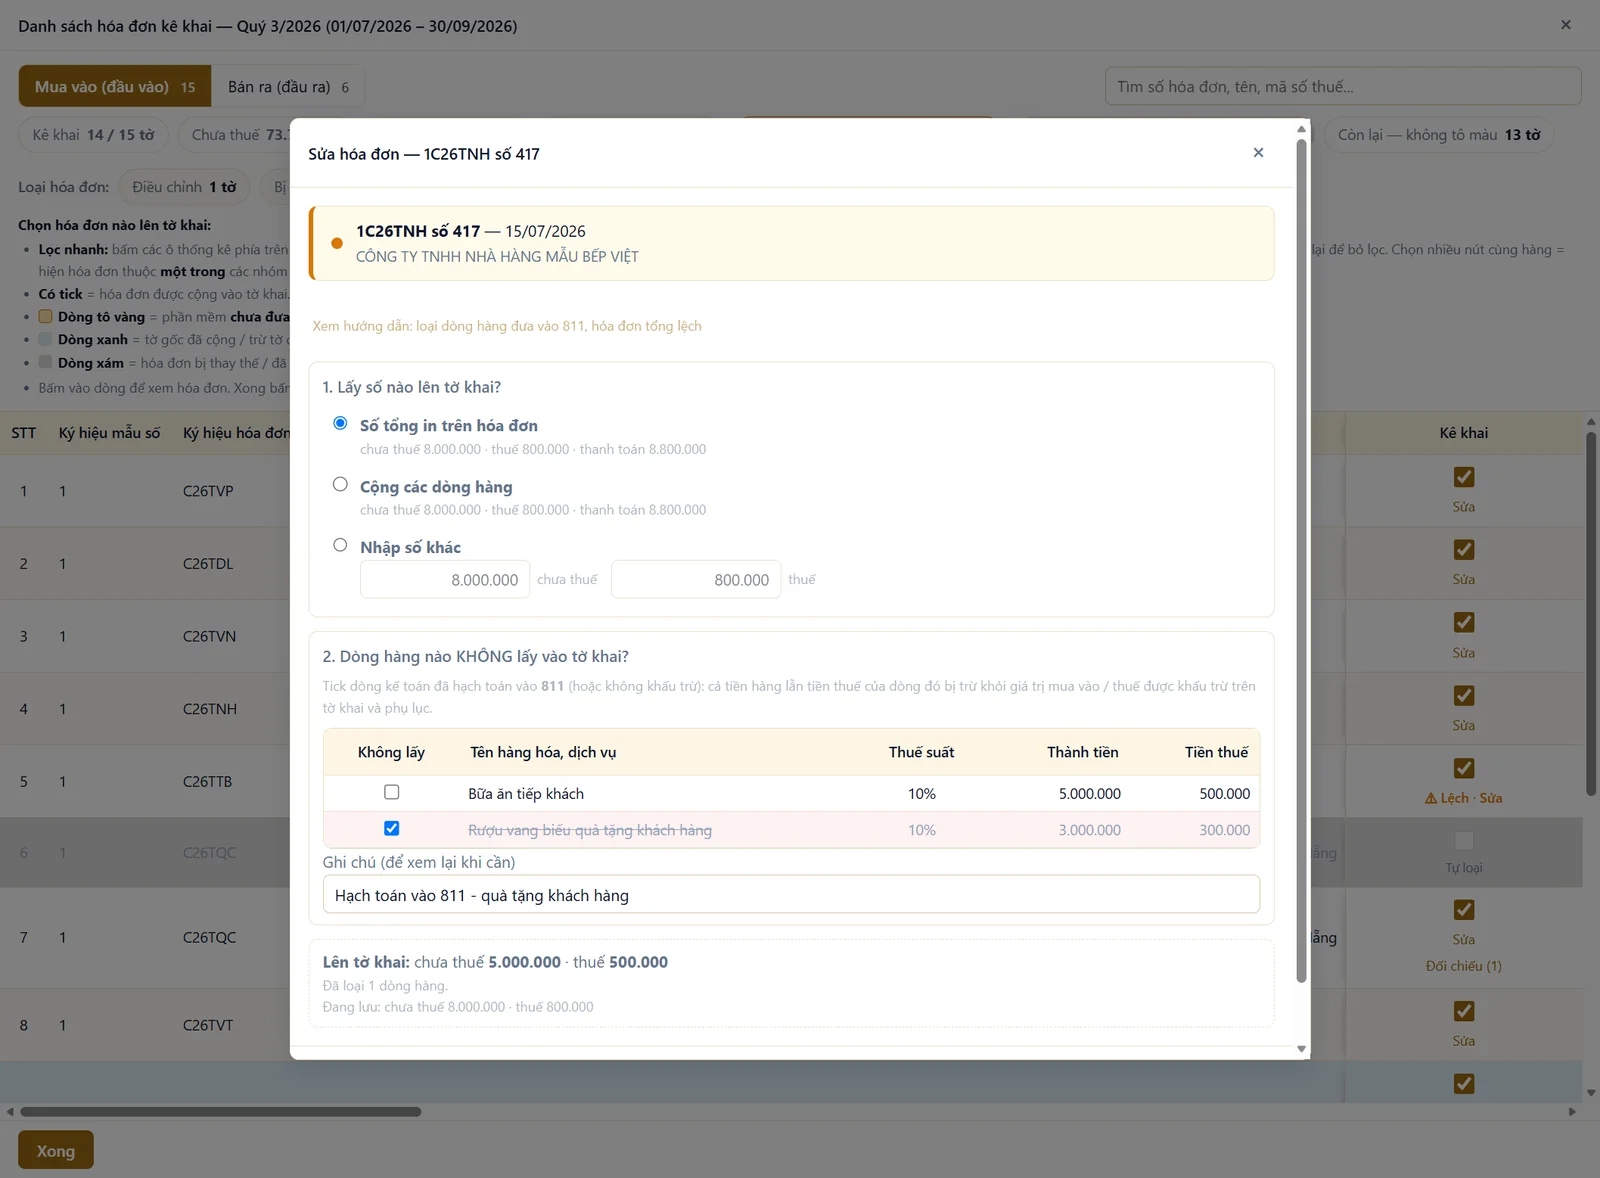Uncheck Kê khai checkbox for row C26TVP
1600x1178 pixels.
(x=1464, y=477)
